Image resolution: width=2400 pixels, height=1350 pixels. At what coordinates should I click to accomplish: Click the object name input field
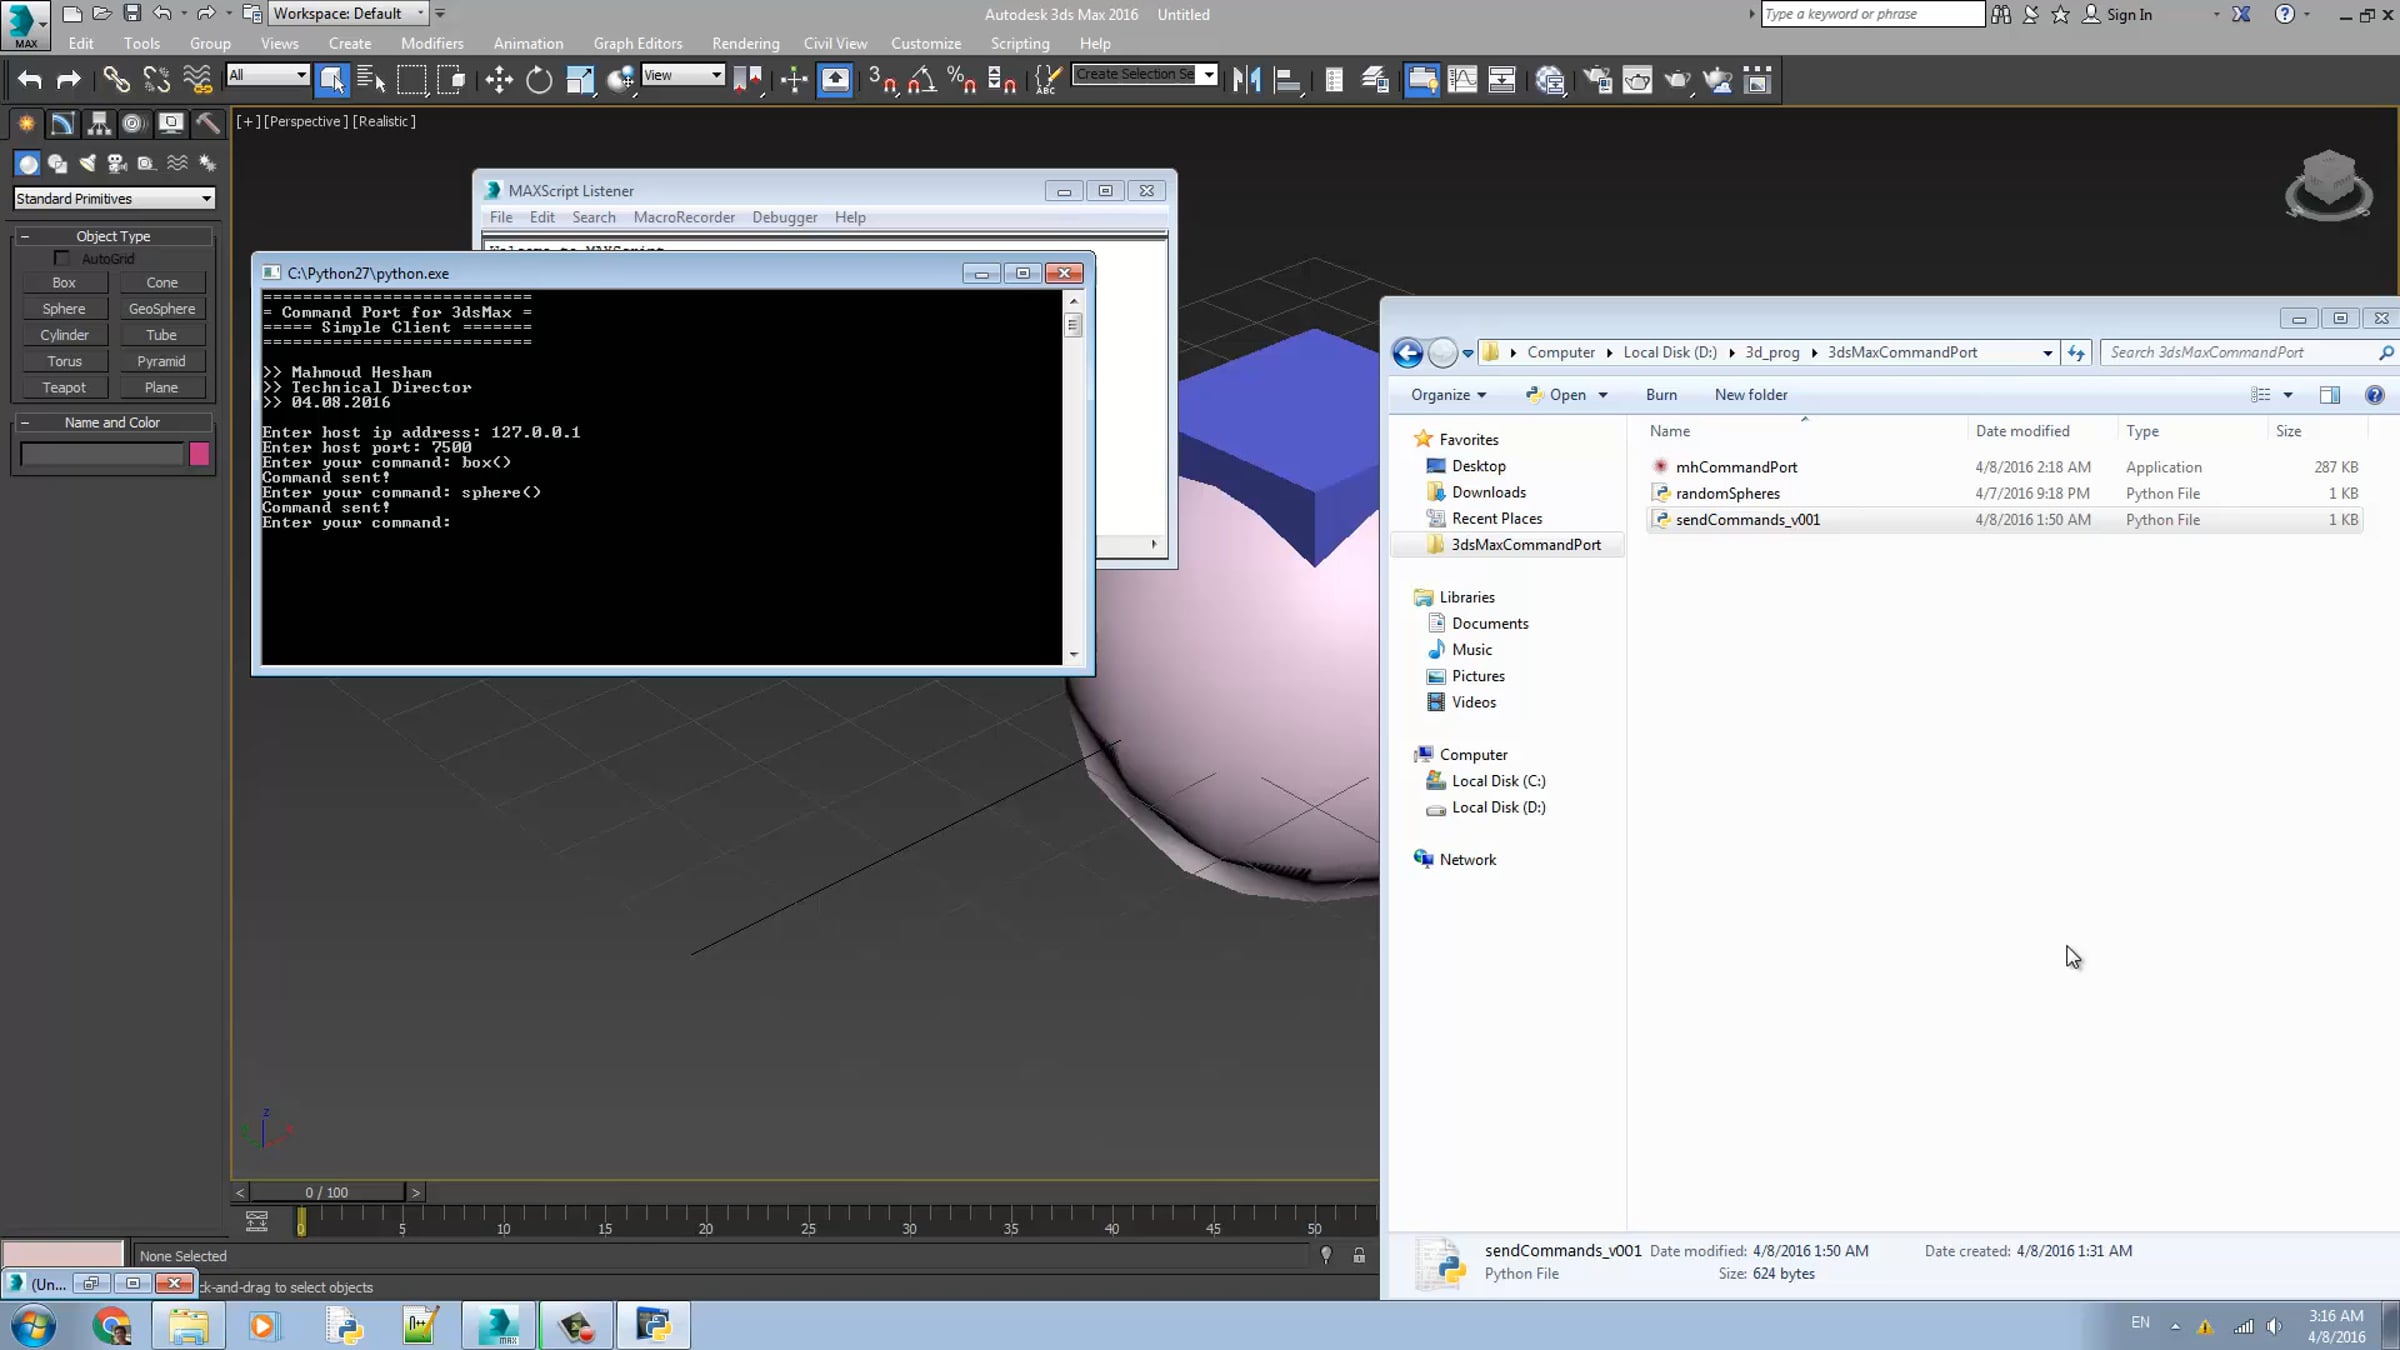pos(102,455)
